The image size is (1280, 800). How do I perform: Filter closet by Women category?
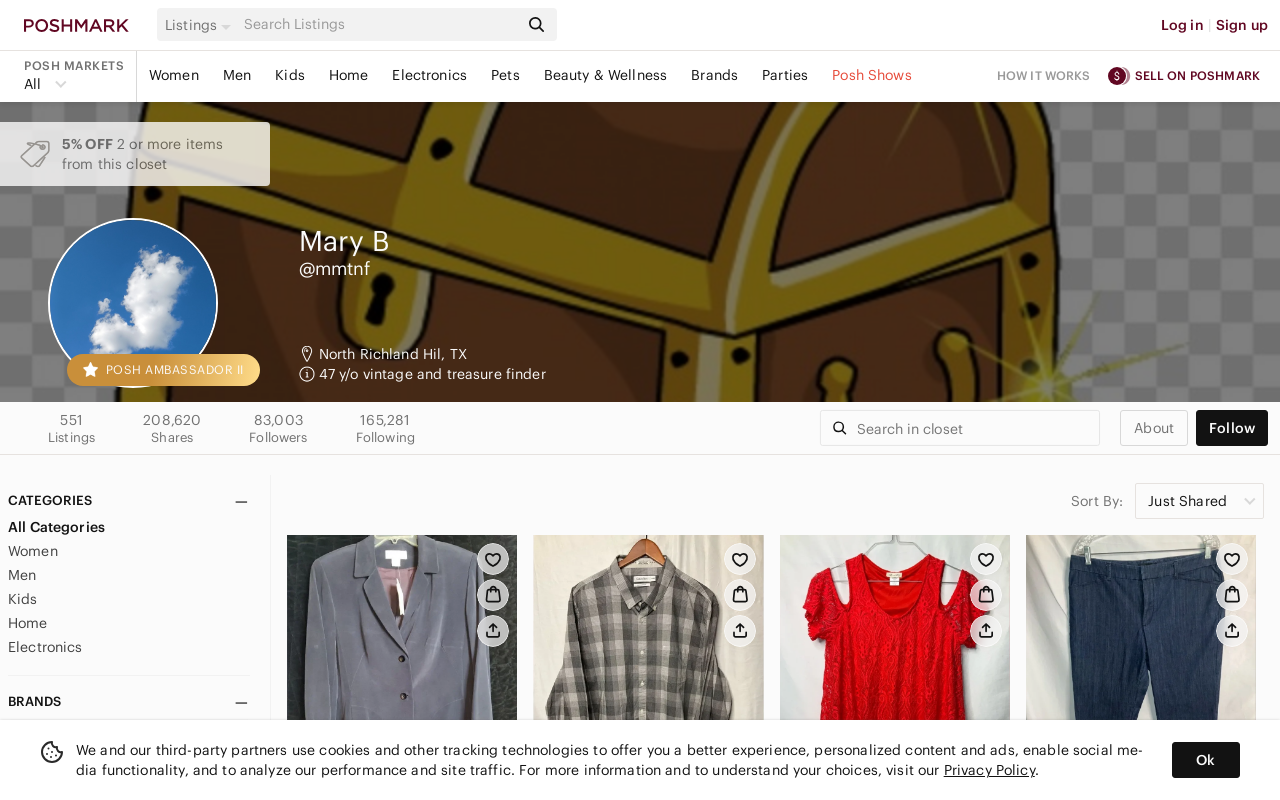click(x=33, y=551)
